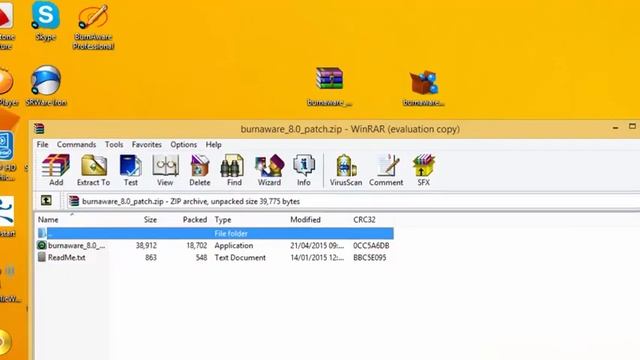The image size is (640, 360).
Task: Click the 18,702 packed value
Action: [197, 245]
